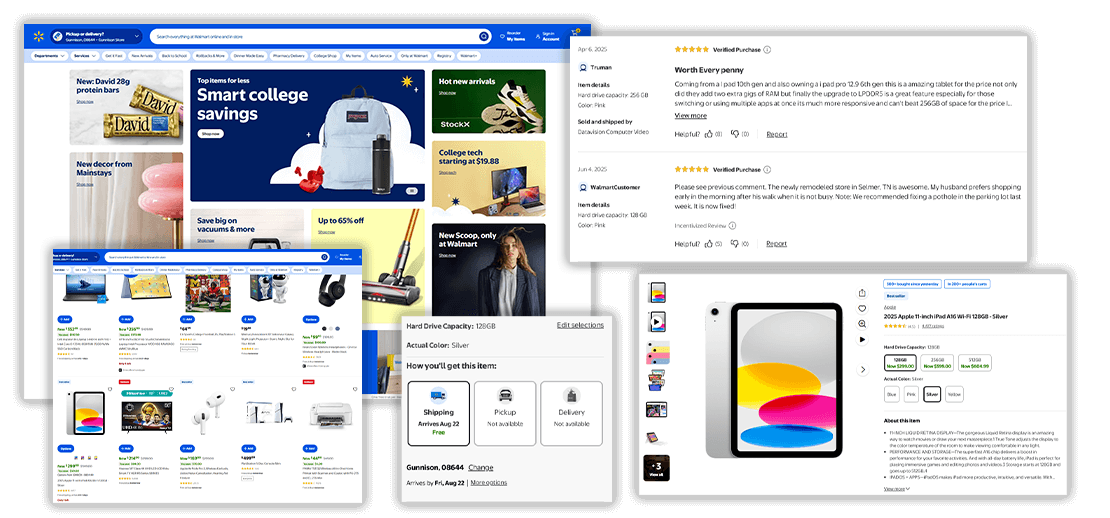Click Edit selections link

tap(580, 325)
